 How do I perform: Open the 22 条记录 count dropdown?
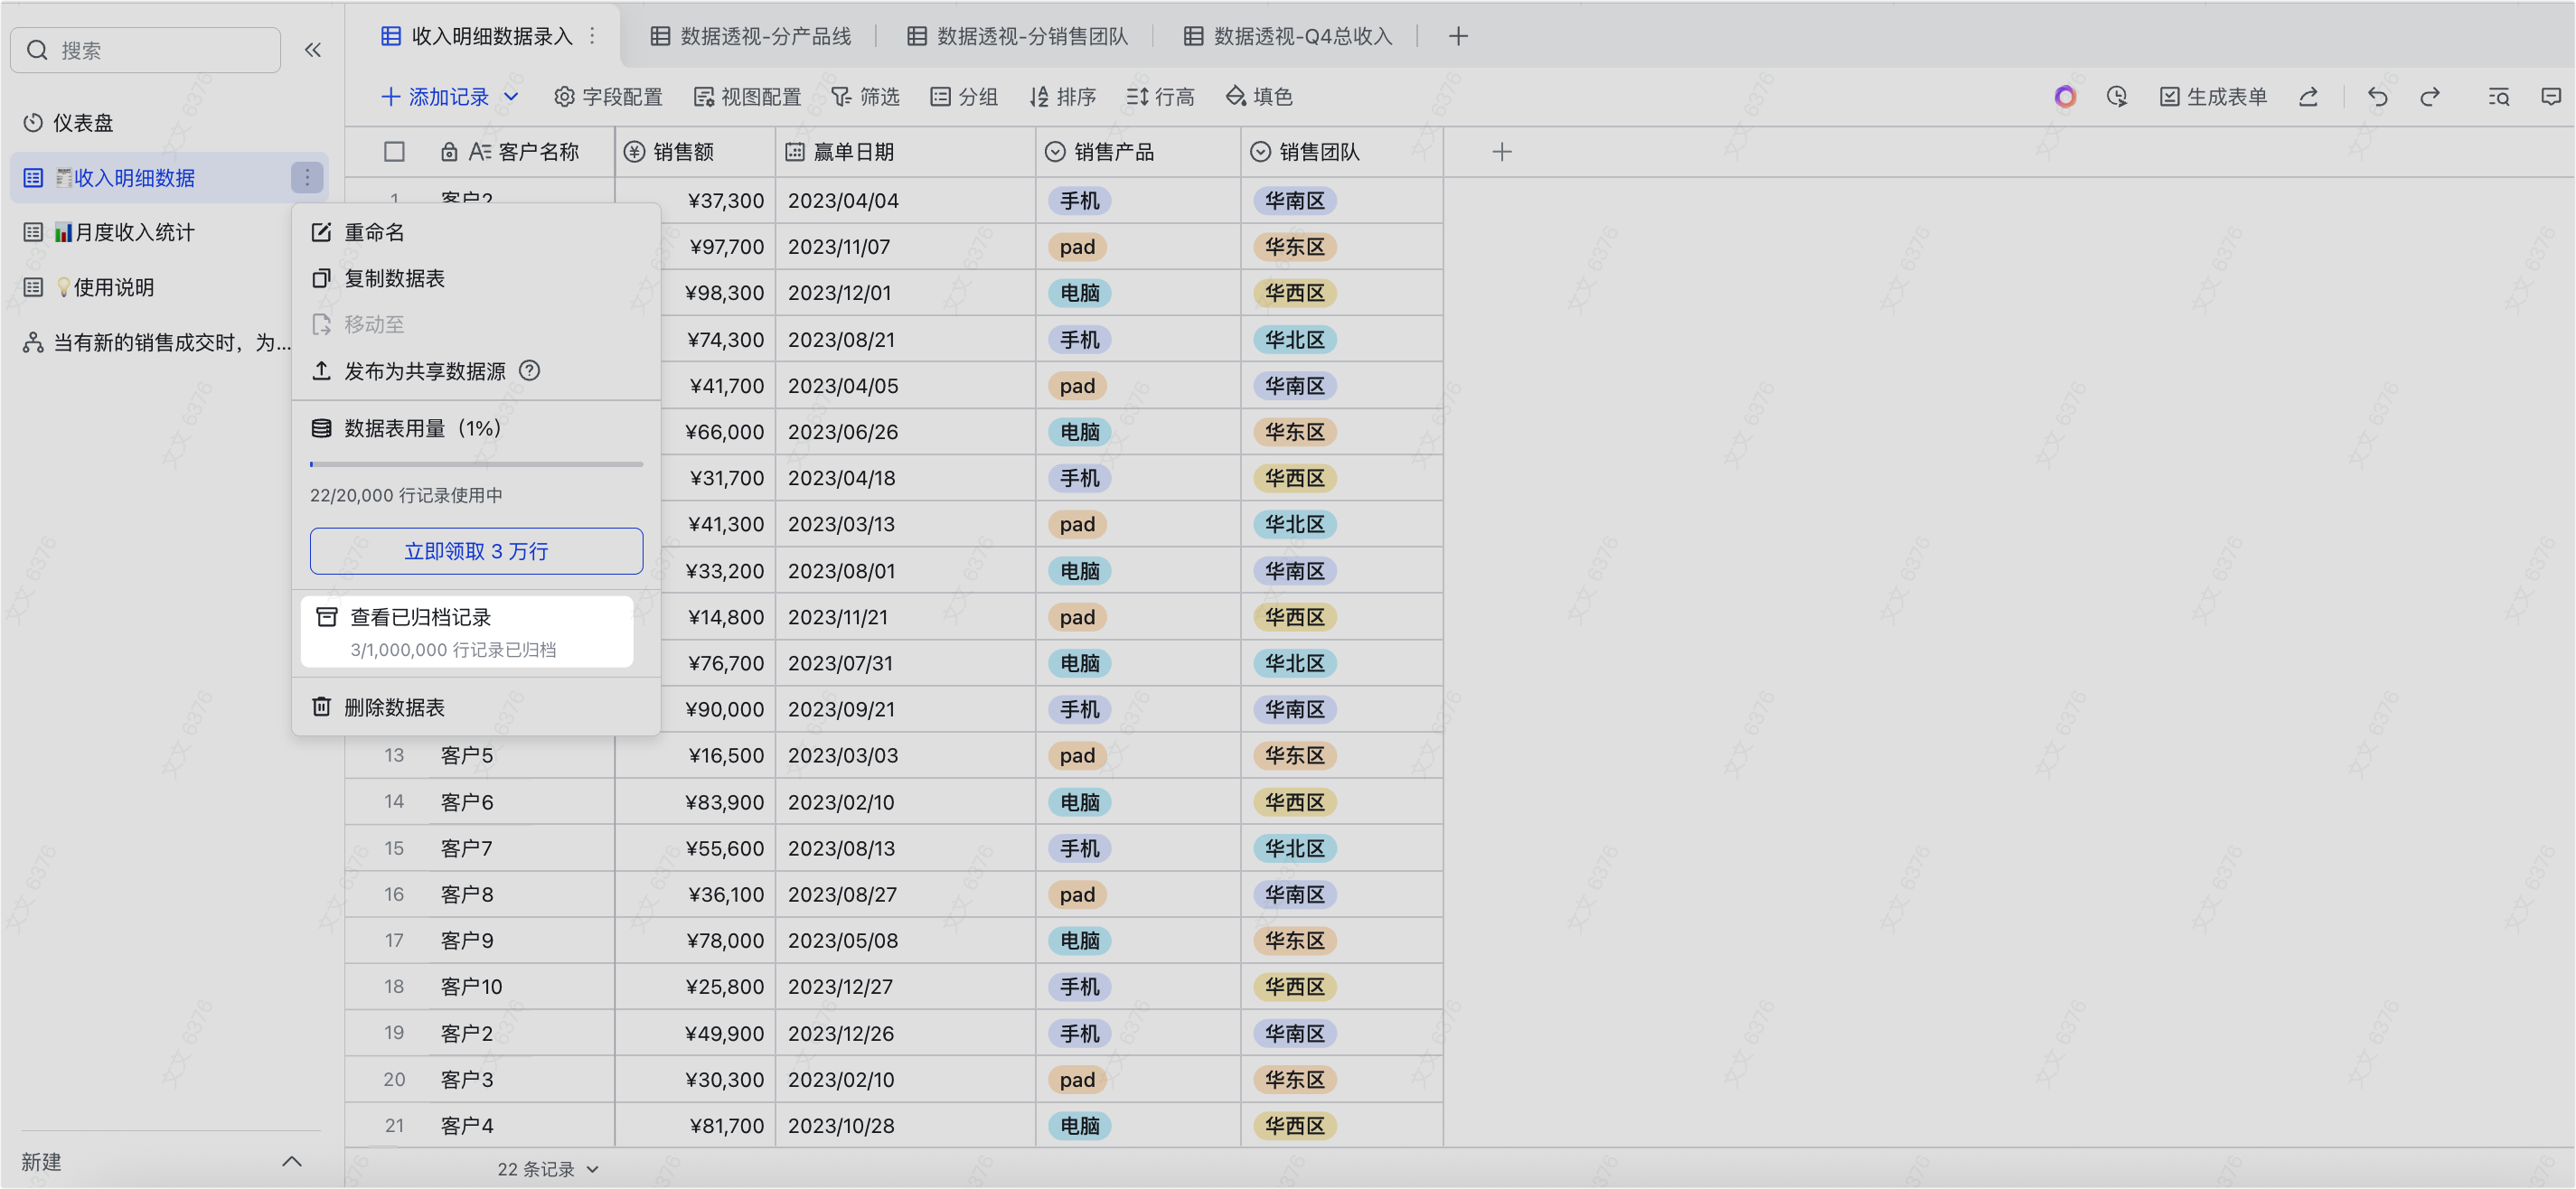pos(548,1169)
